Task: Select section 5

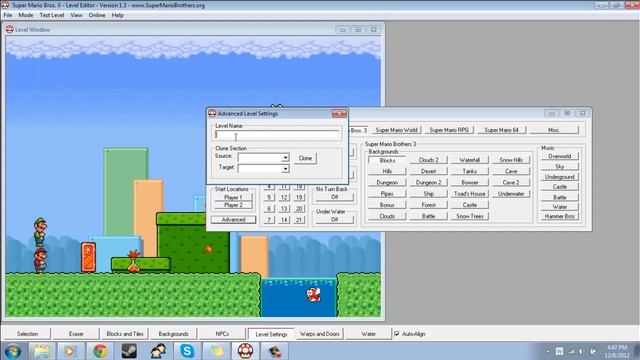Action: [x=269, y=198]
